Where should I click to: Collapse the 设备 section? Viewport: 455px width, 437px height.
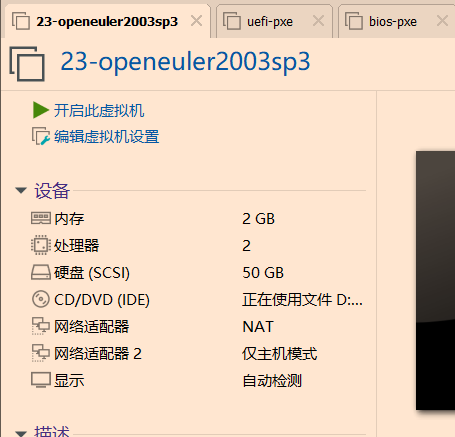(21, 191)
